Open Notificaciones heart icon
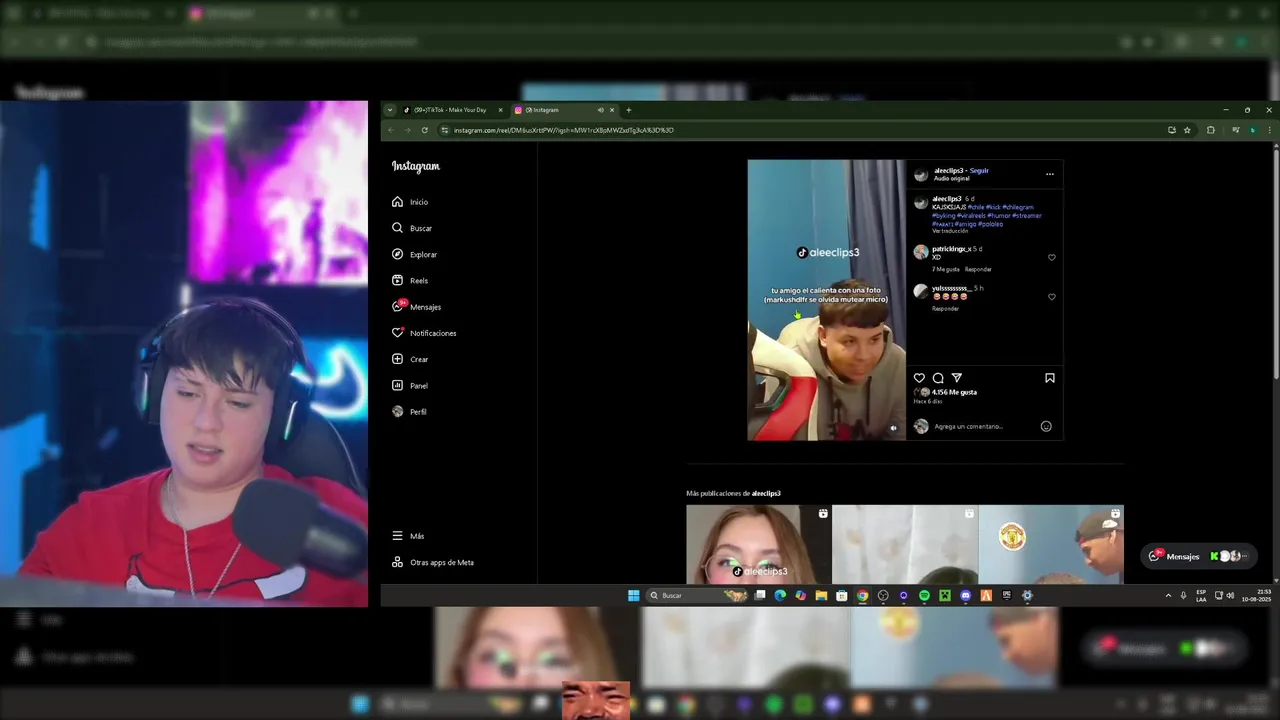The width and height of the screenshot is (1280, 720). (x=397, y=333)
